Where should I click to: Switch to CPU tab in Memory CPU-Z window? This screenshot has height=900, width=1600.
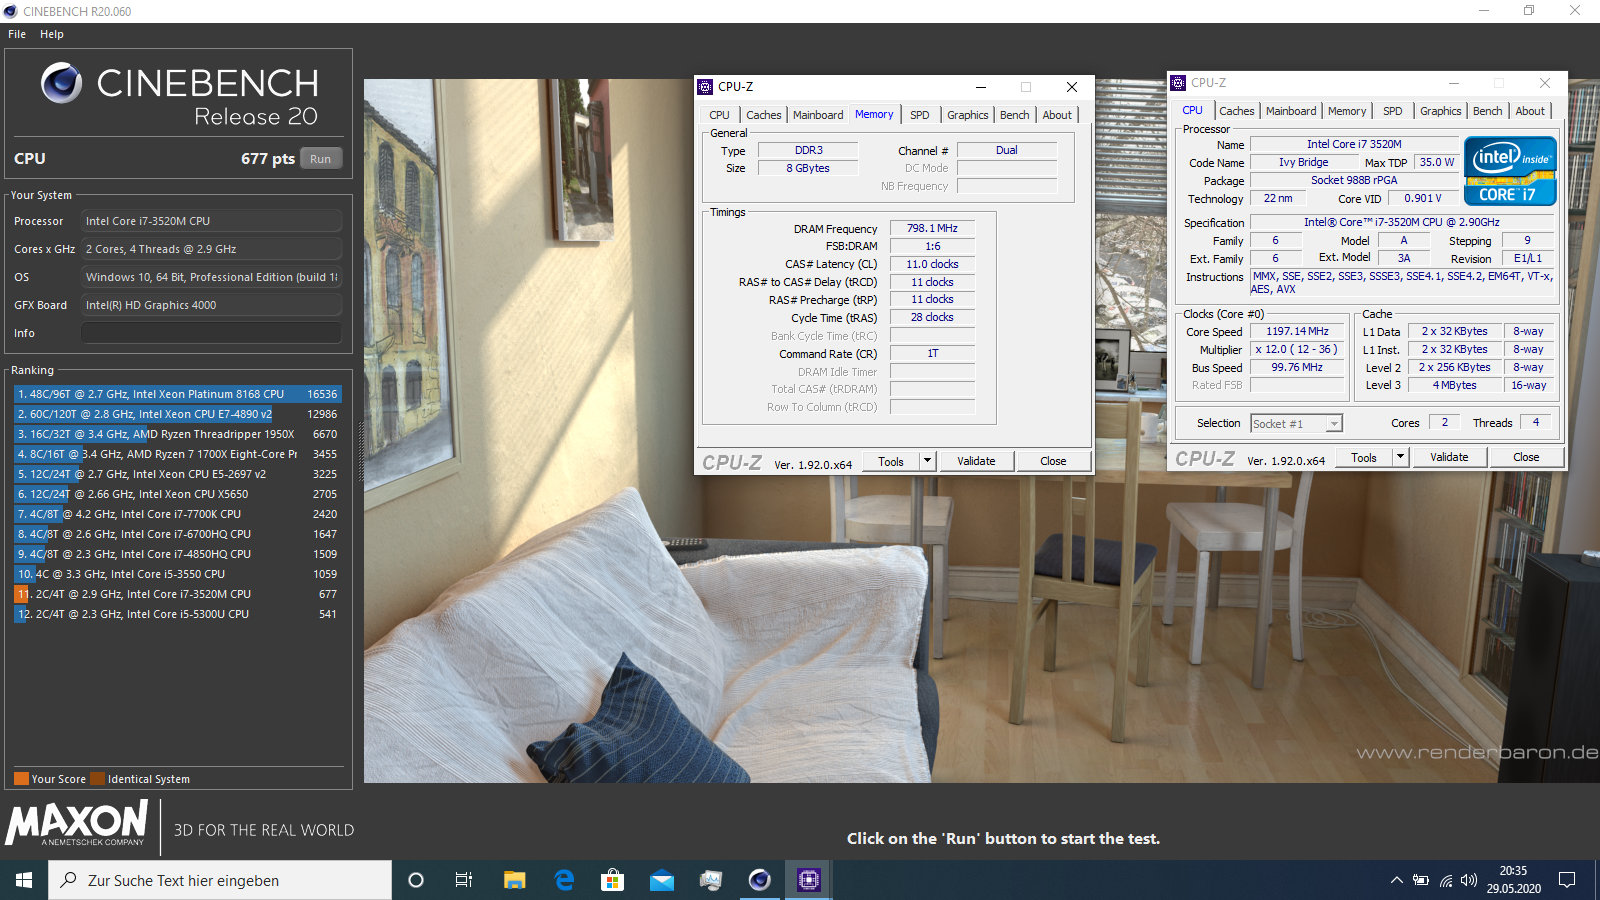click(720, 115)
